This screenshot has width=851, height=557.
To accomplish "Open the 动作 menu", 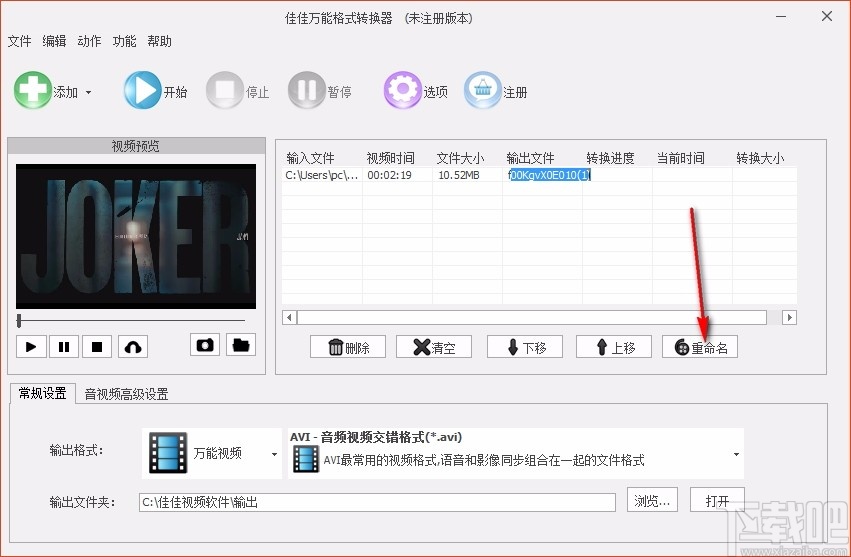I will [89, 41].
